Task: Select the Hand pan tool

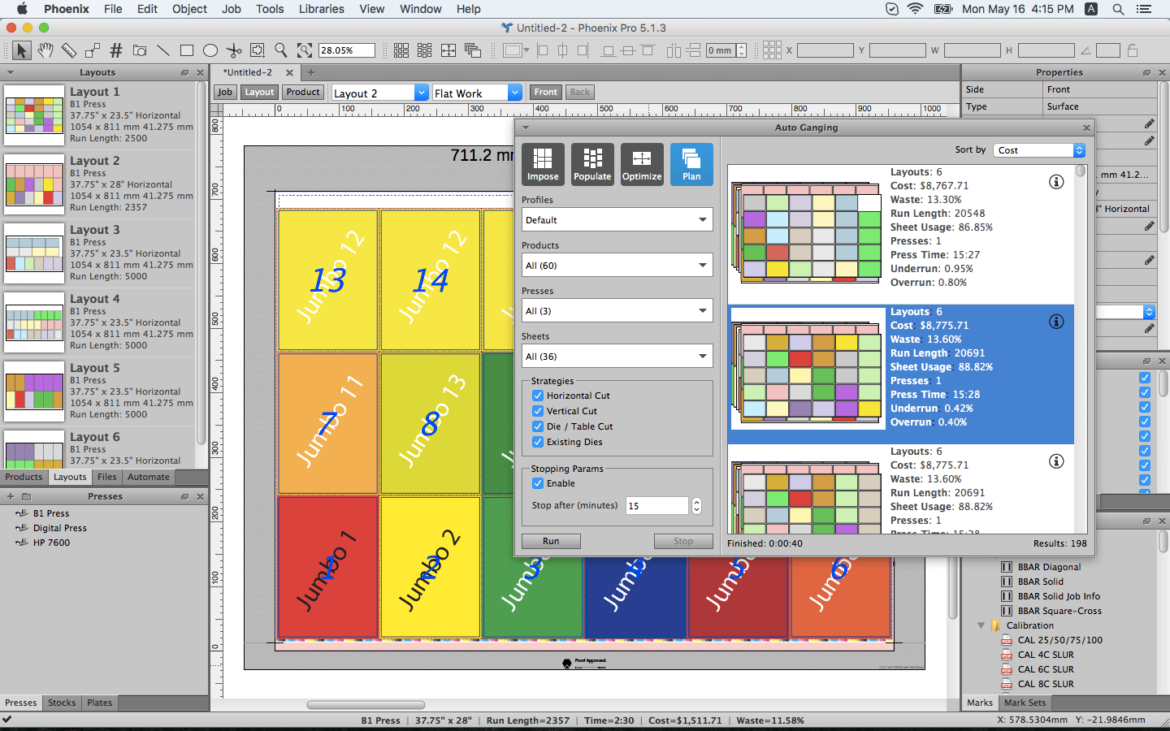Action: tap(46, 51)
